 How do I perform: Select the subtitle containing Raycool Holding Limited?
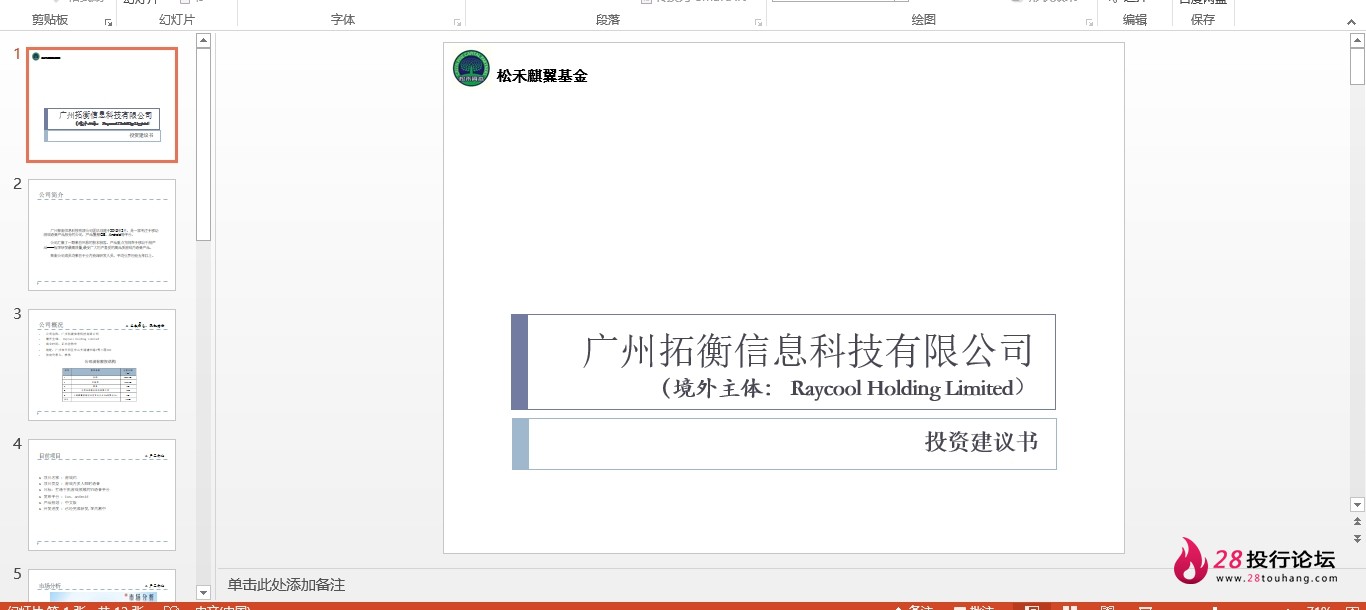843,388
